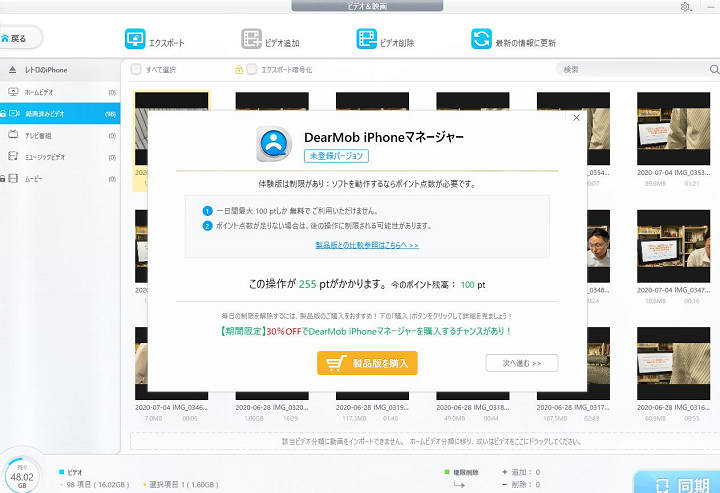
Task: Click the 2020-06-28 IMG_0320 label
Action: tap(272, 407)
